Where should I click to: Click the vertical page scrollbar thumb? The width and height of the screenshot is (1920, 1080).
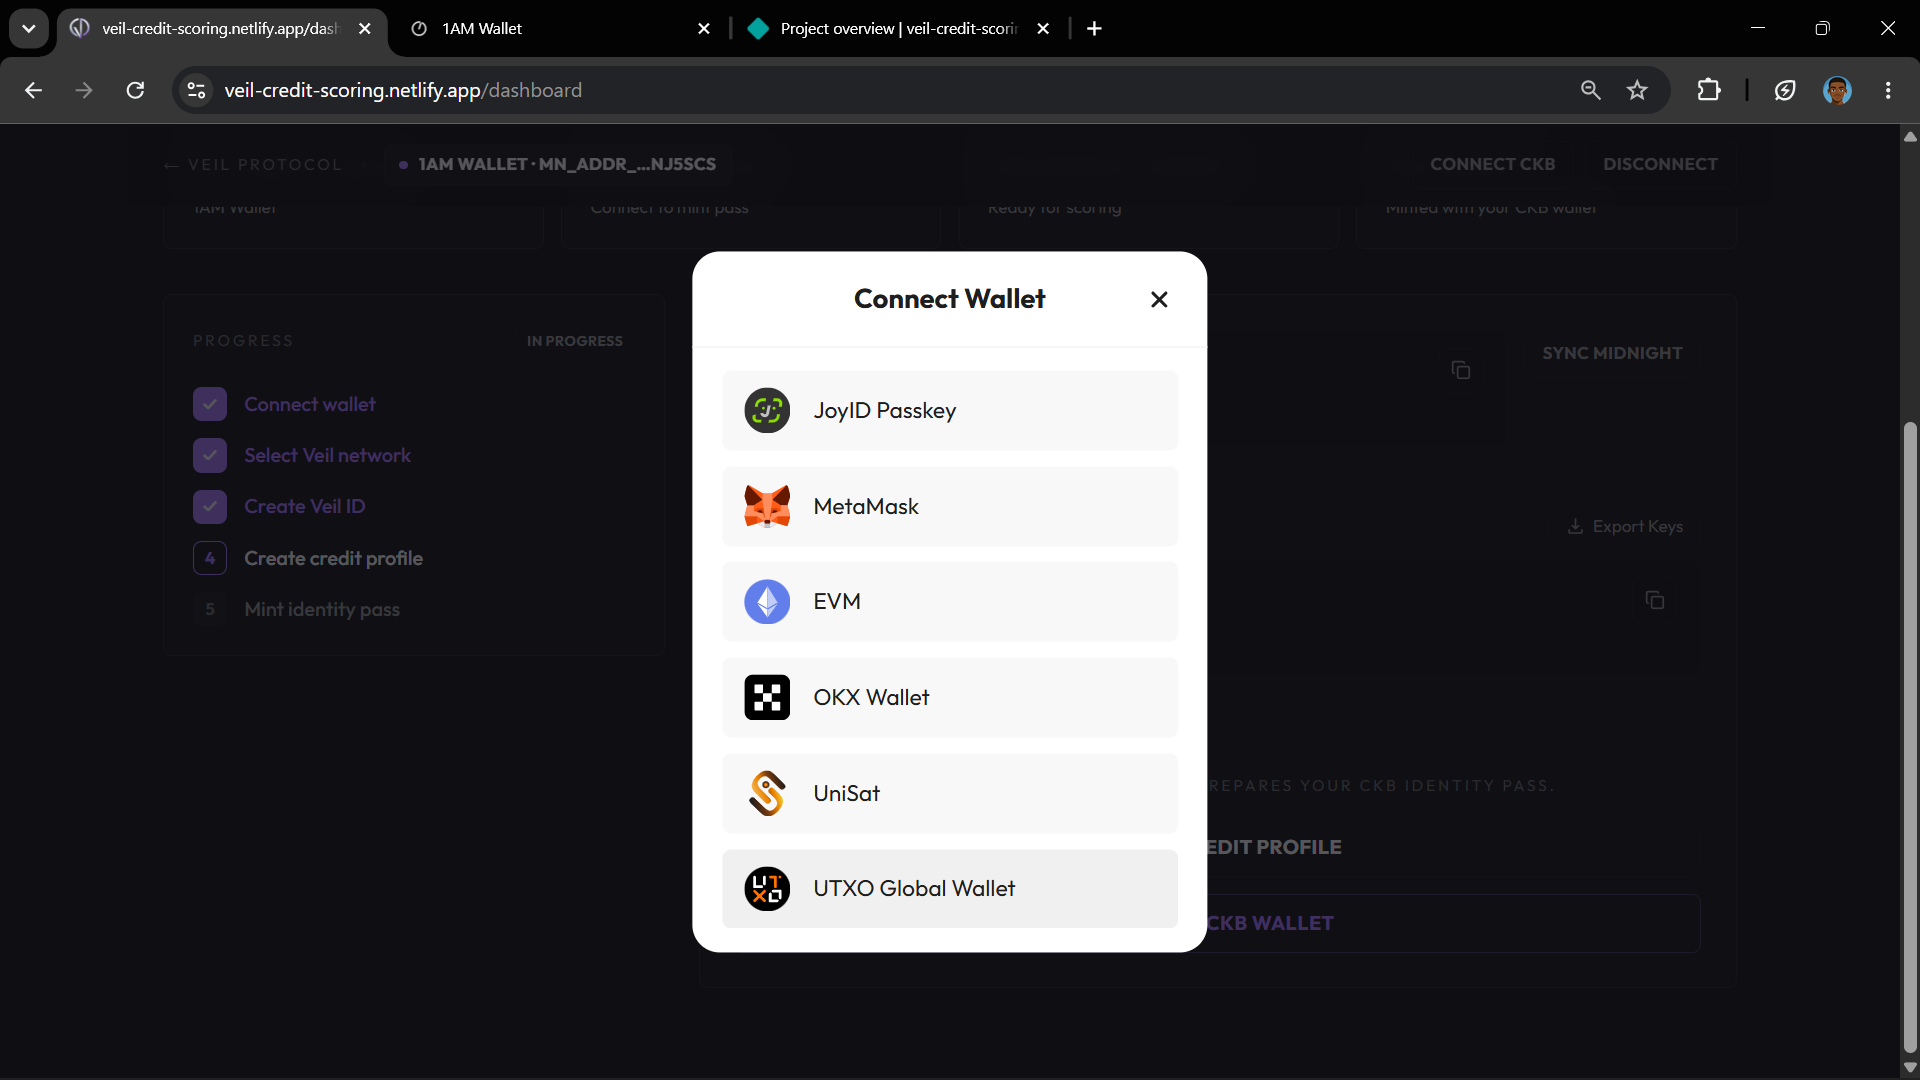point(1910,735)
